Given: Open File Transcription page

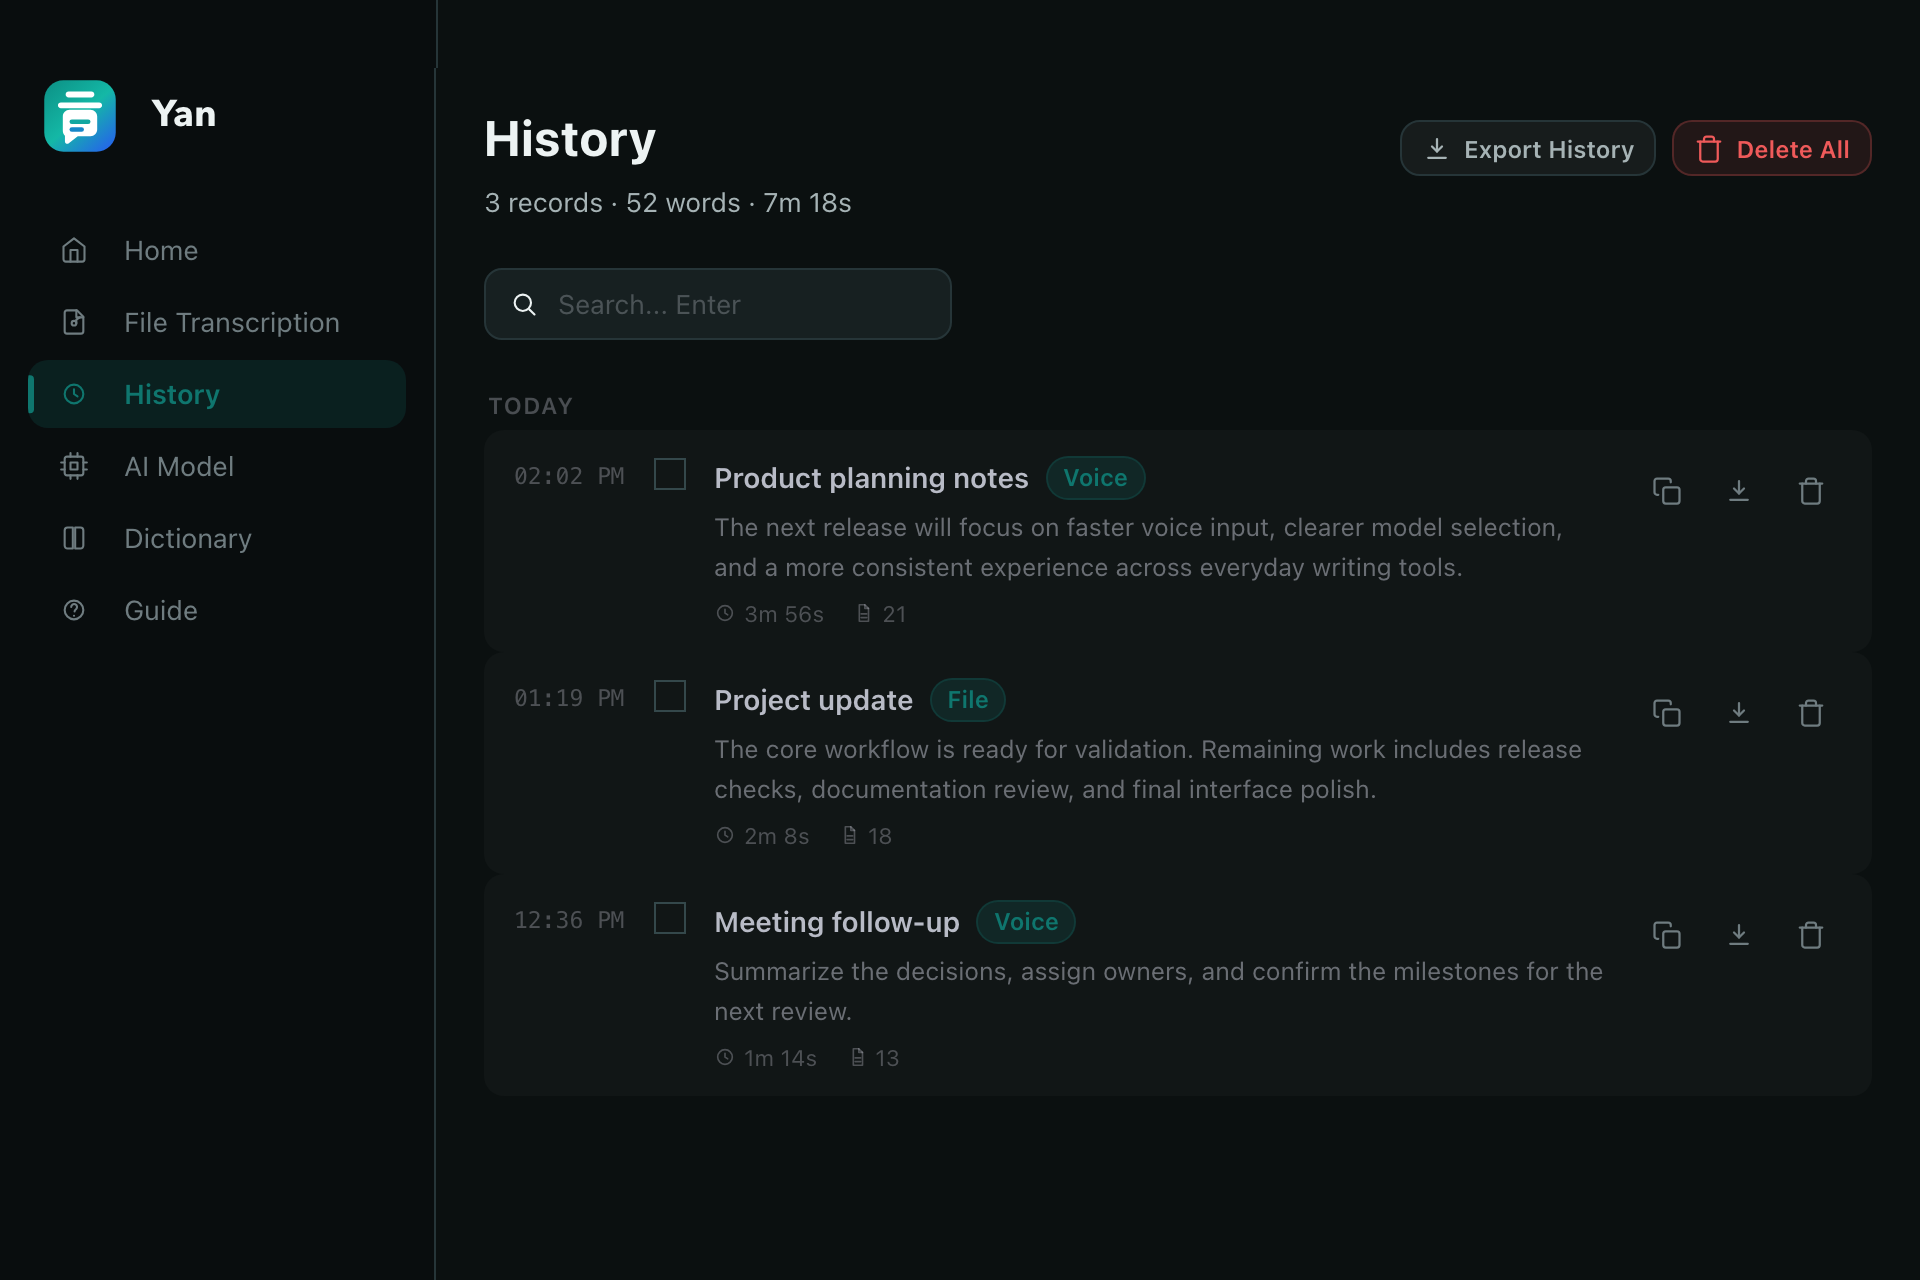Looking at the screenshot, I should coord(217,322).
